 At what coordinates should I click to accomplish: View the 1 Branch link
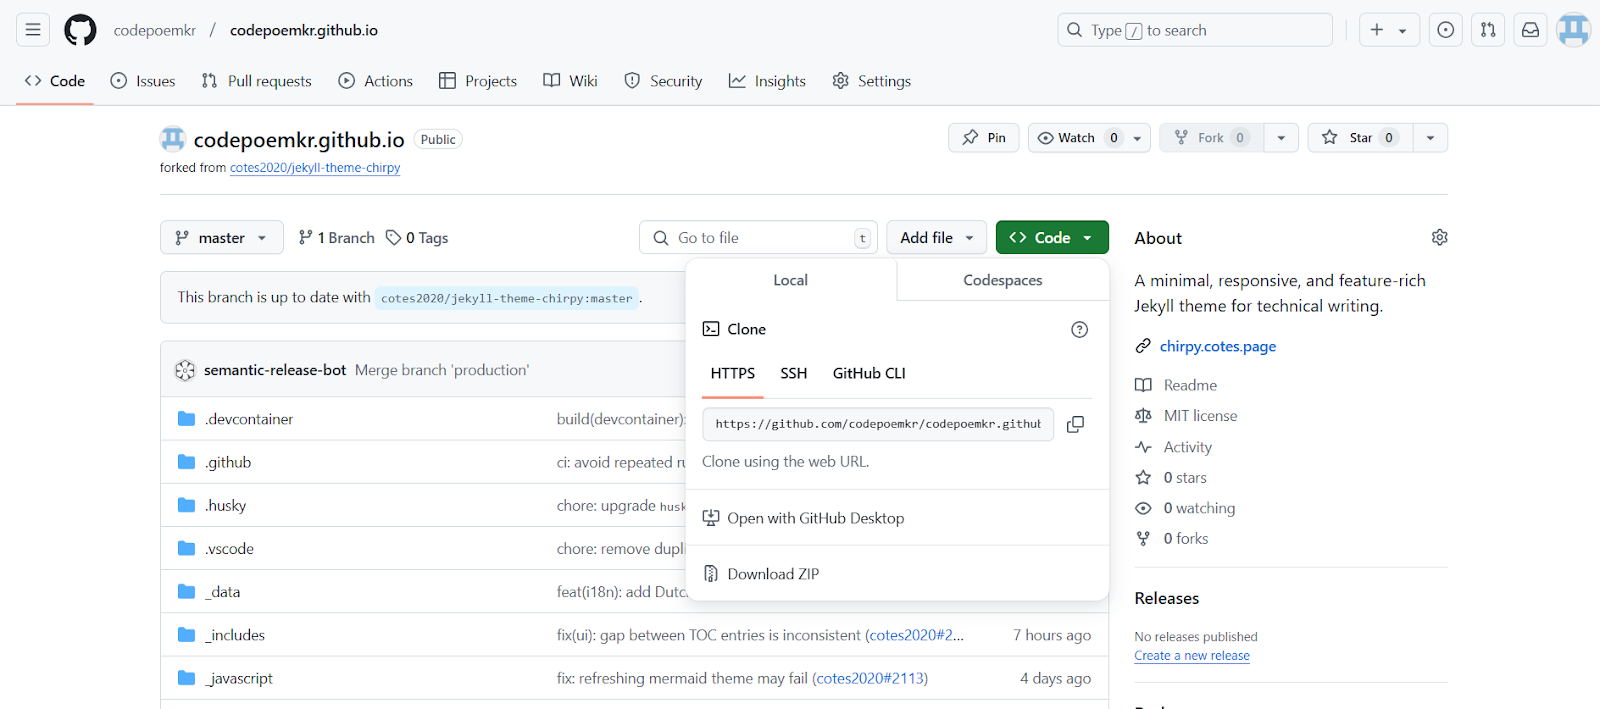click(x=336, y=238)
